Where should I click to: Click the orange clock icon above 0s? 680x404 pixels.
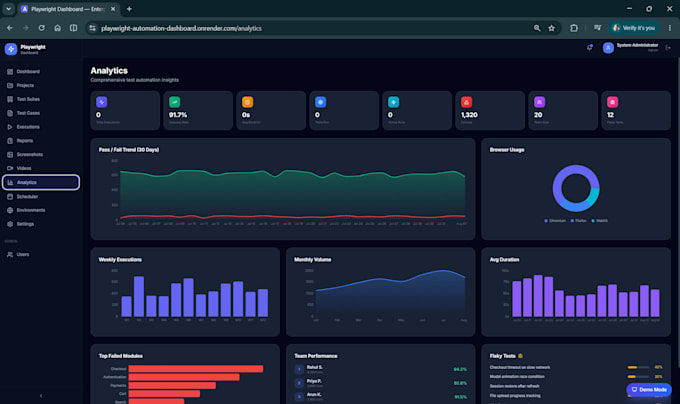[247, 102]
